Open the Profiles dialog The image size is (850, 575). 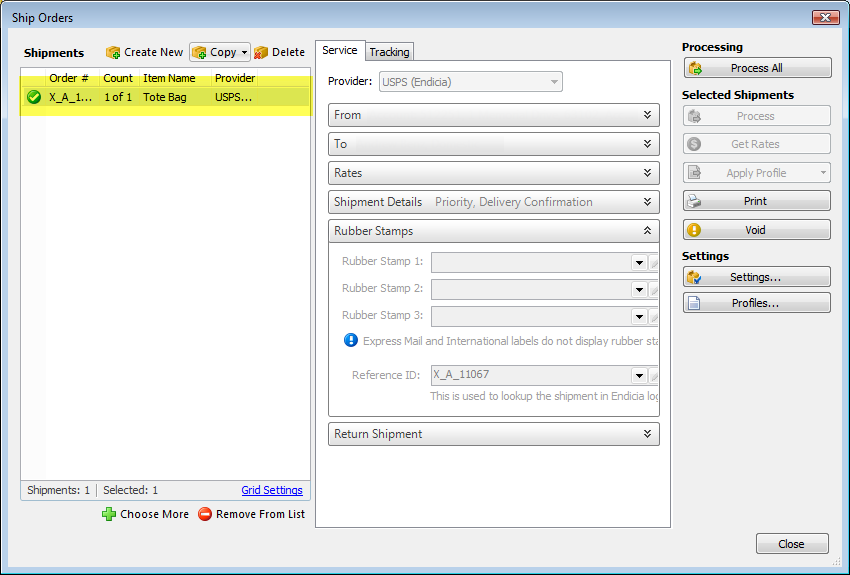[x=757, y=303]
